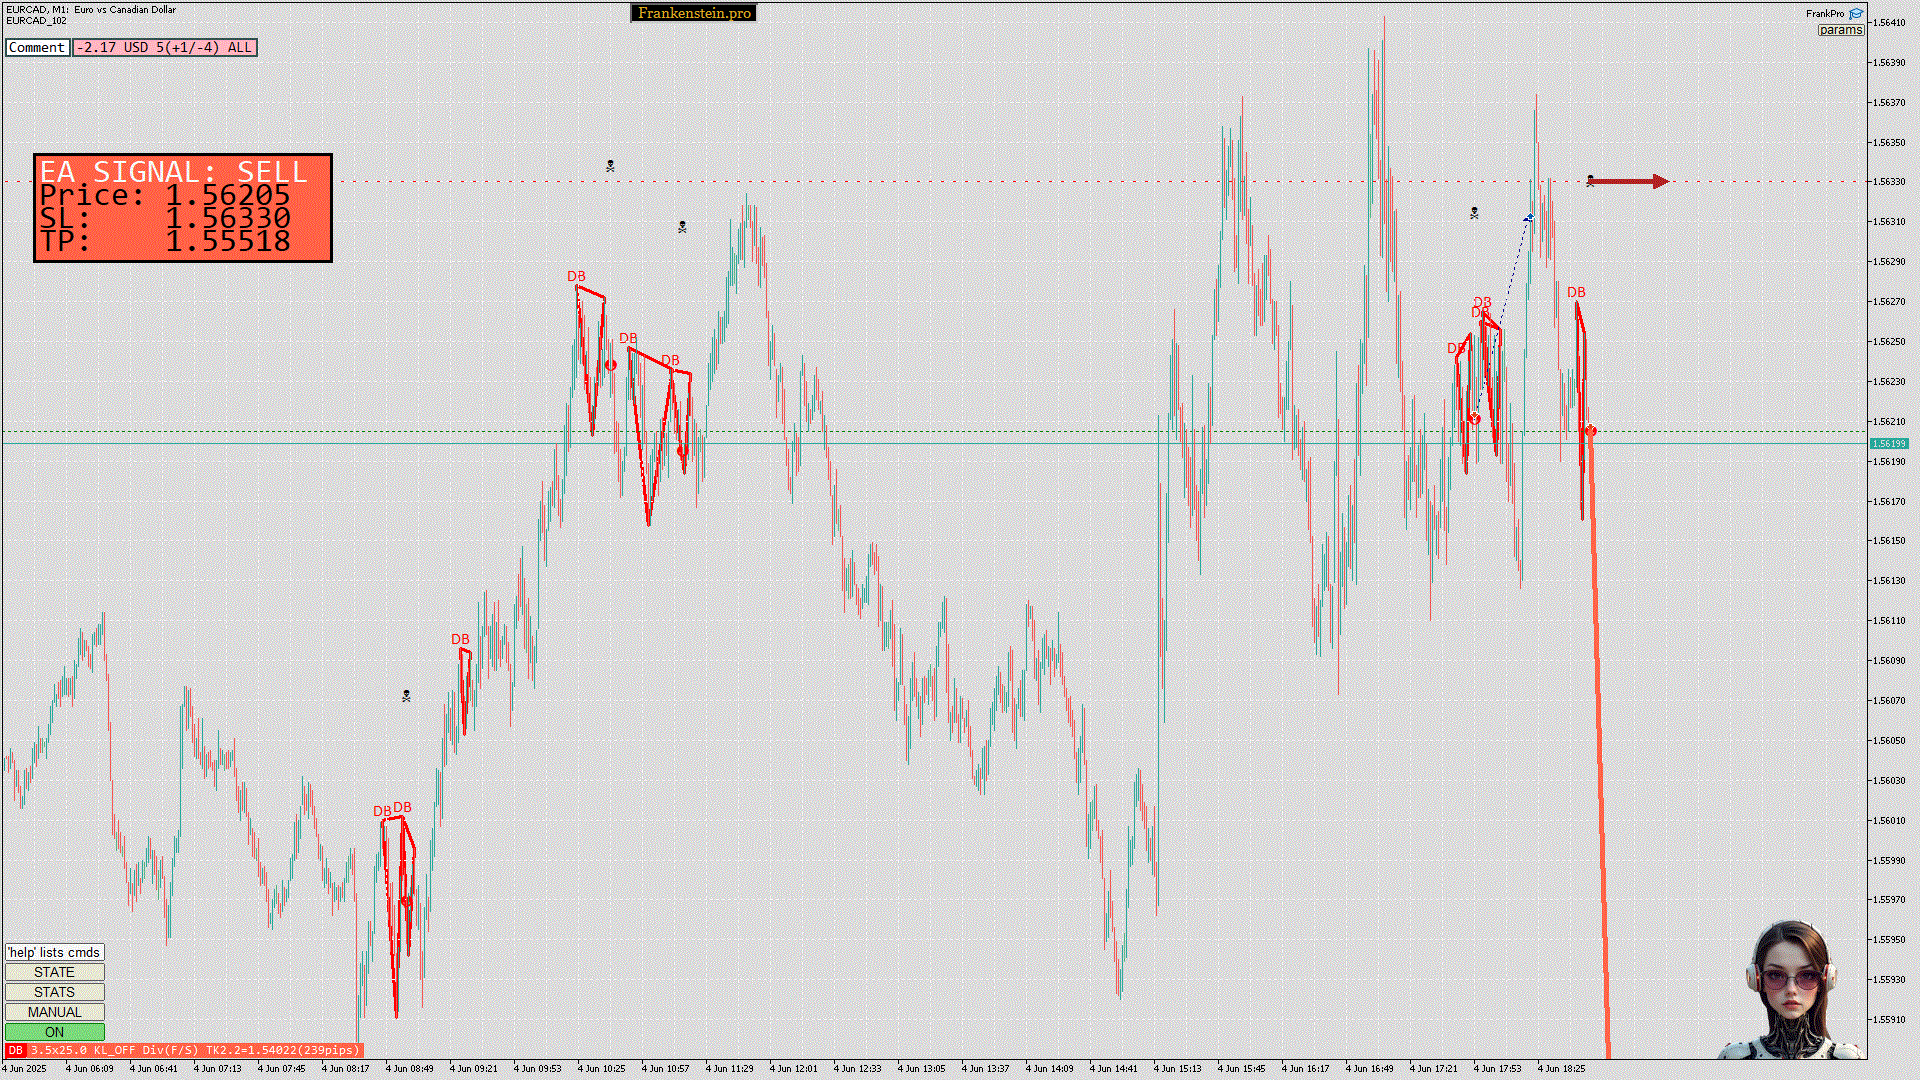Click the 'help' lists cmds field
This screenshot has height=1080, width=1920.
point(54,952)
